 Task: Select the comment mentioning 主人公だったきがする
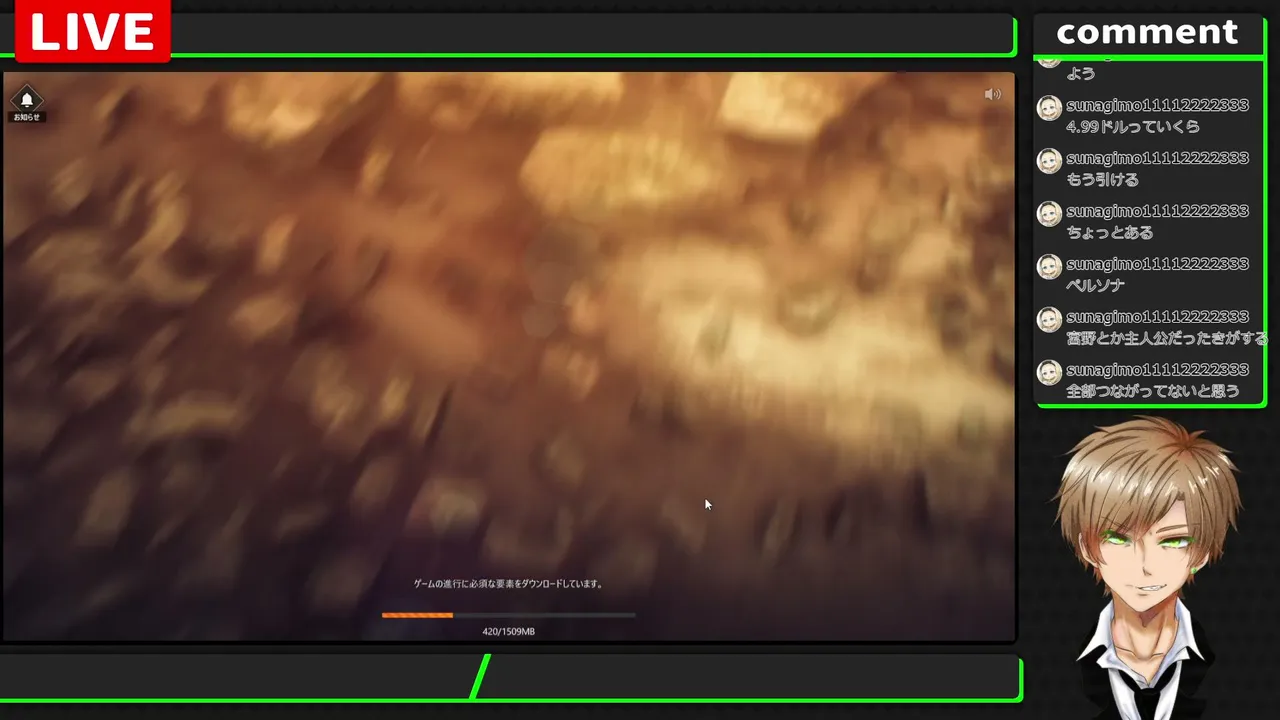coord(1167,339)
